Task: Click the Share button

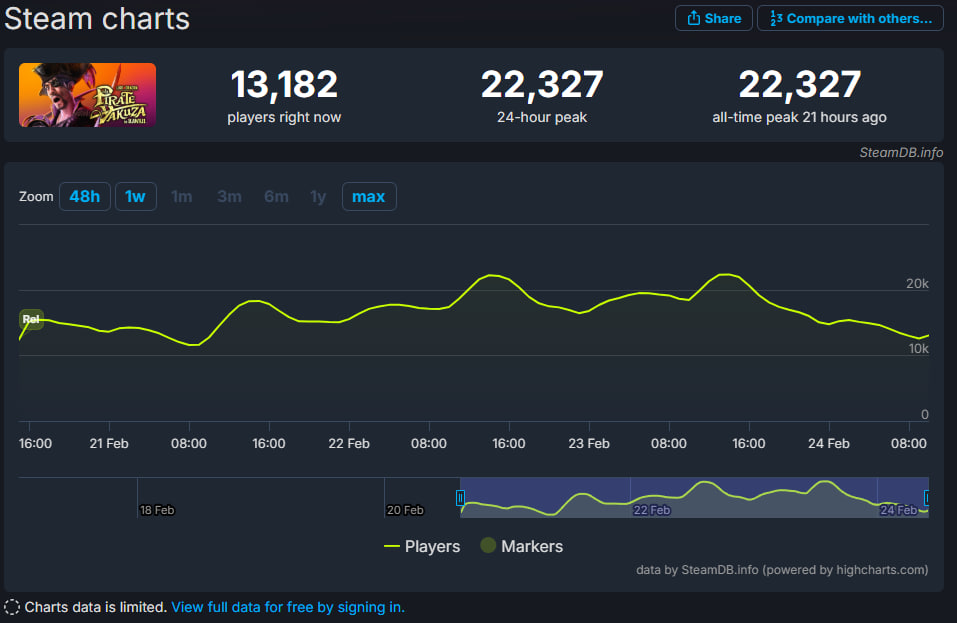Action: 714,18
